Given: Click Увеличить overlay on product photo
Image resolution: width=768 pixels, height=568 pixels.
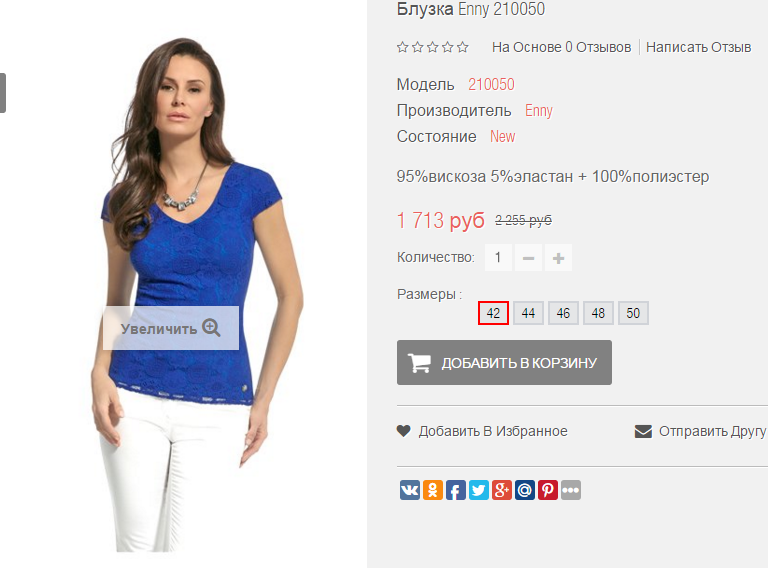Looking at the screenshot, I should 171,328.
